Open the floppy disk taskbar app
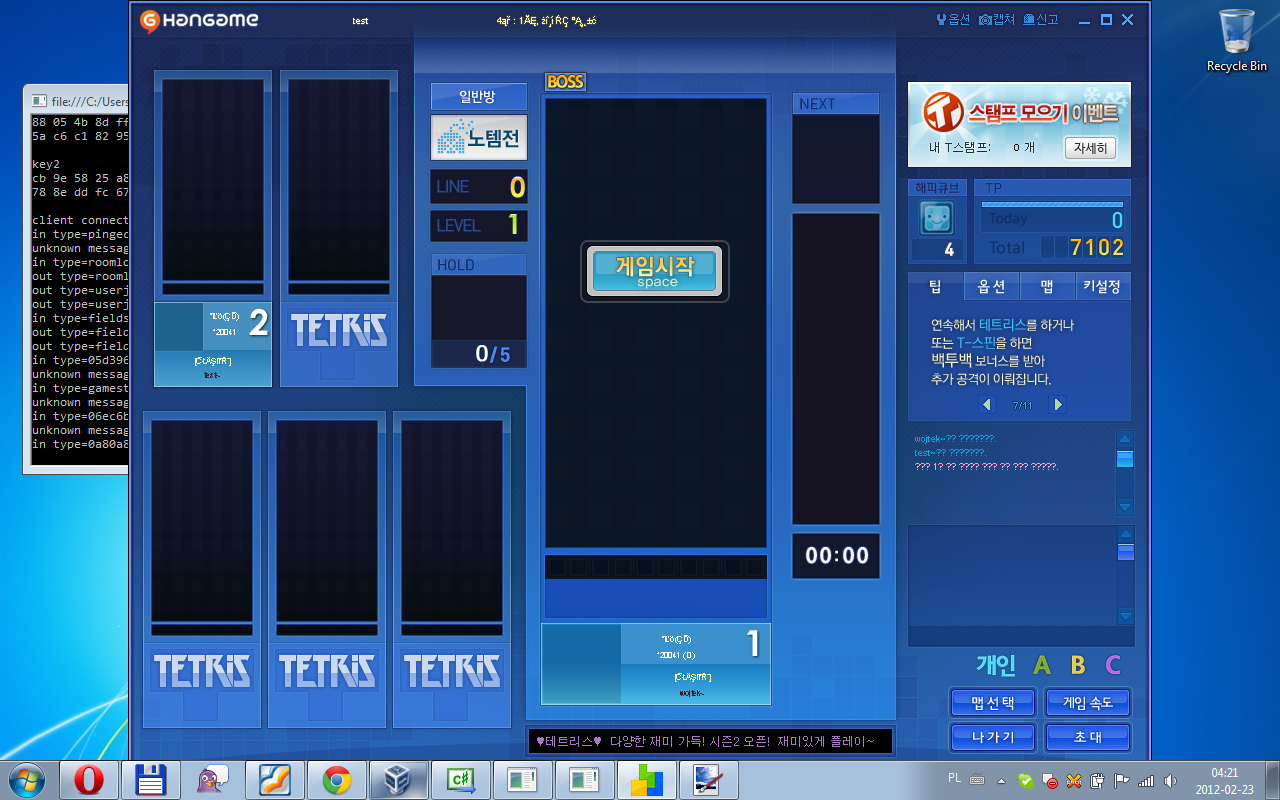The height and width of the screenshot is (800, 1280). pos(151,780)
